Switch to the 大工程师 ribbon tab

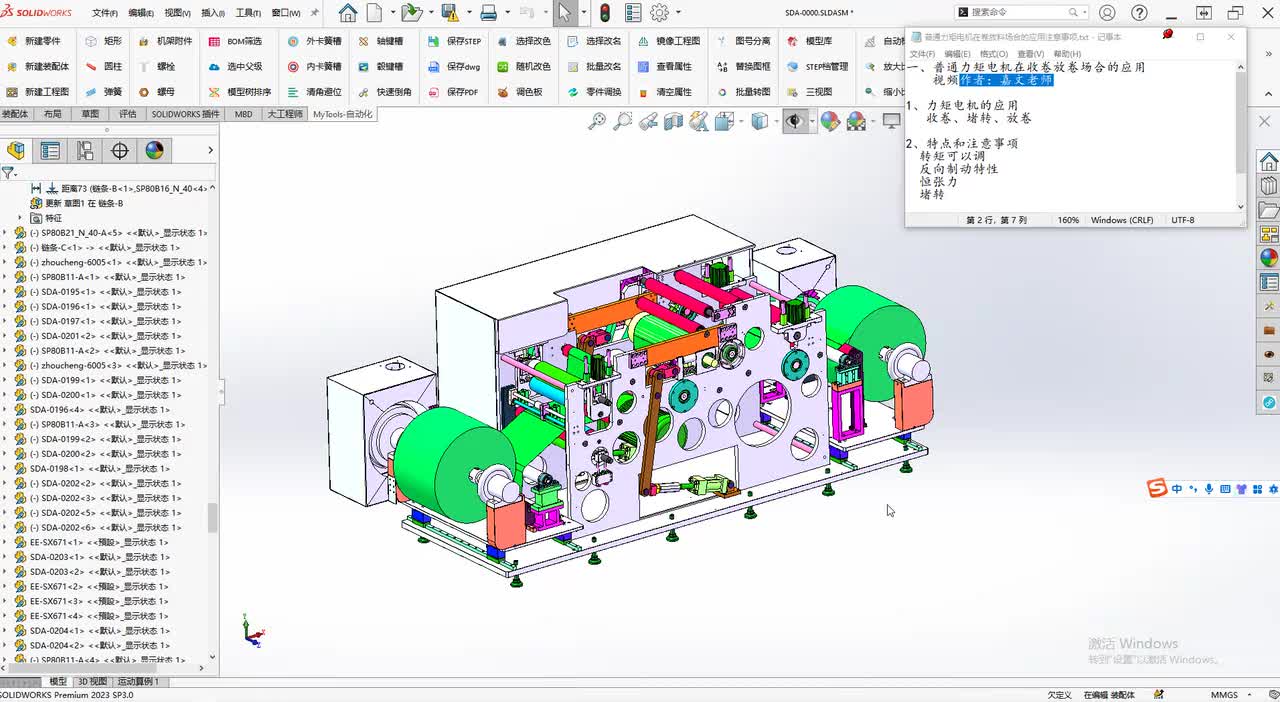(284, 114)
